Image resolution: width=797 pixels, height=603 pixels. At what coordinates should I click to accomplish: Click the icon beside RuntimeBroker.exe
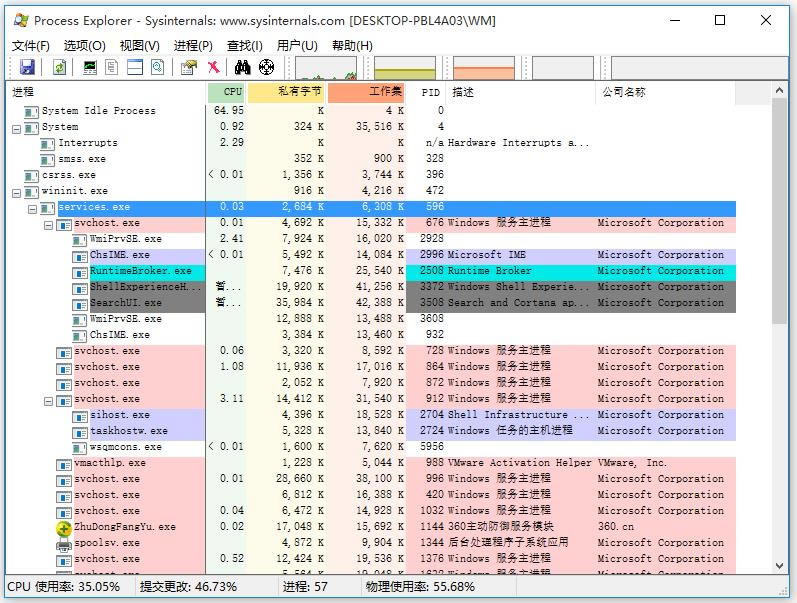tap(80, 273)
